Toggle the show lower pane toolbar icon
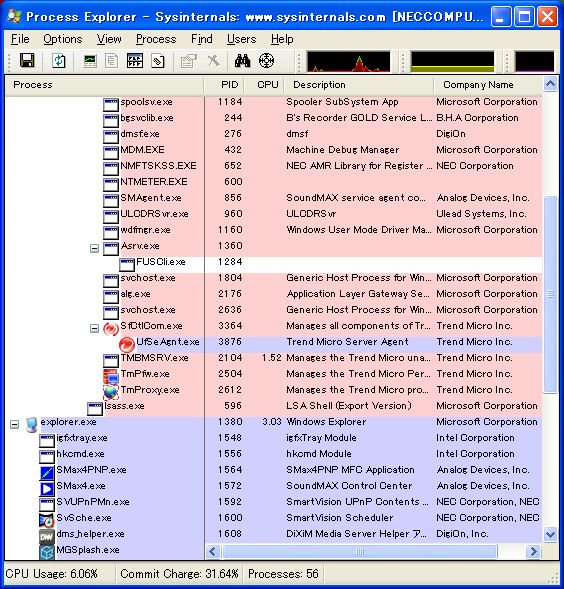This screenshot has height=589, width=564. pyautogui.click(x=135, y=61)
